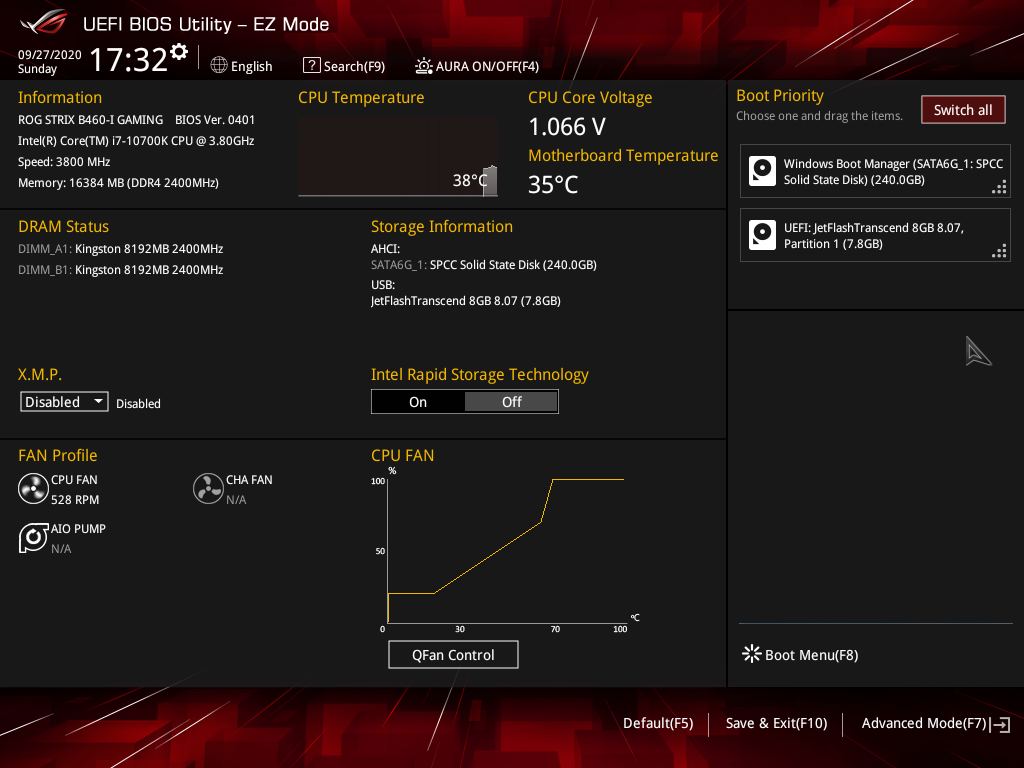The height and width of the screenshot is (768, 1024).
Task: Open date and time settings gear
Action: (179, 52)
